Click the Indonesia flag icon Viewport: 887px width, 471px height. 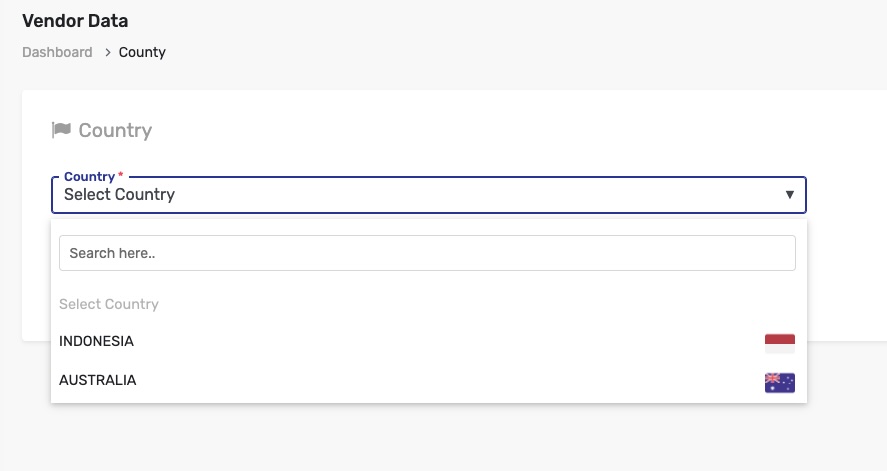click(779, 343)
